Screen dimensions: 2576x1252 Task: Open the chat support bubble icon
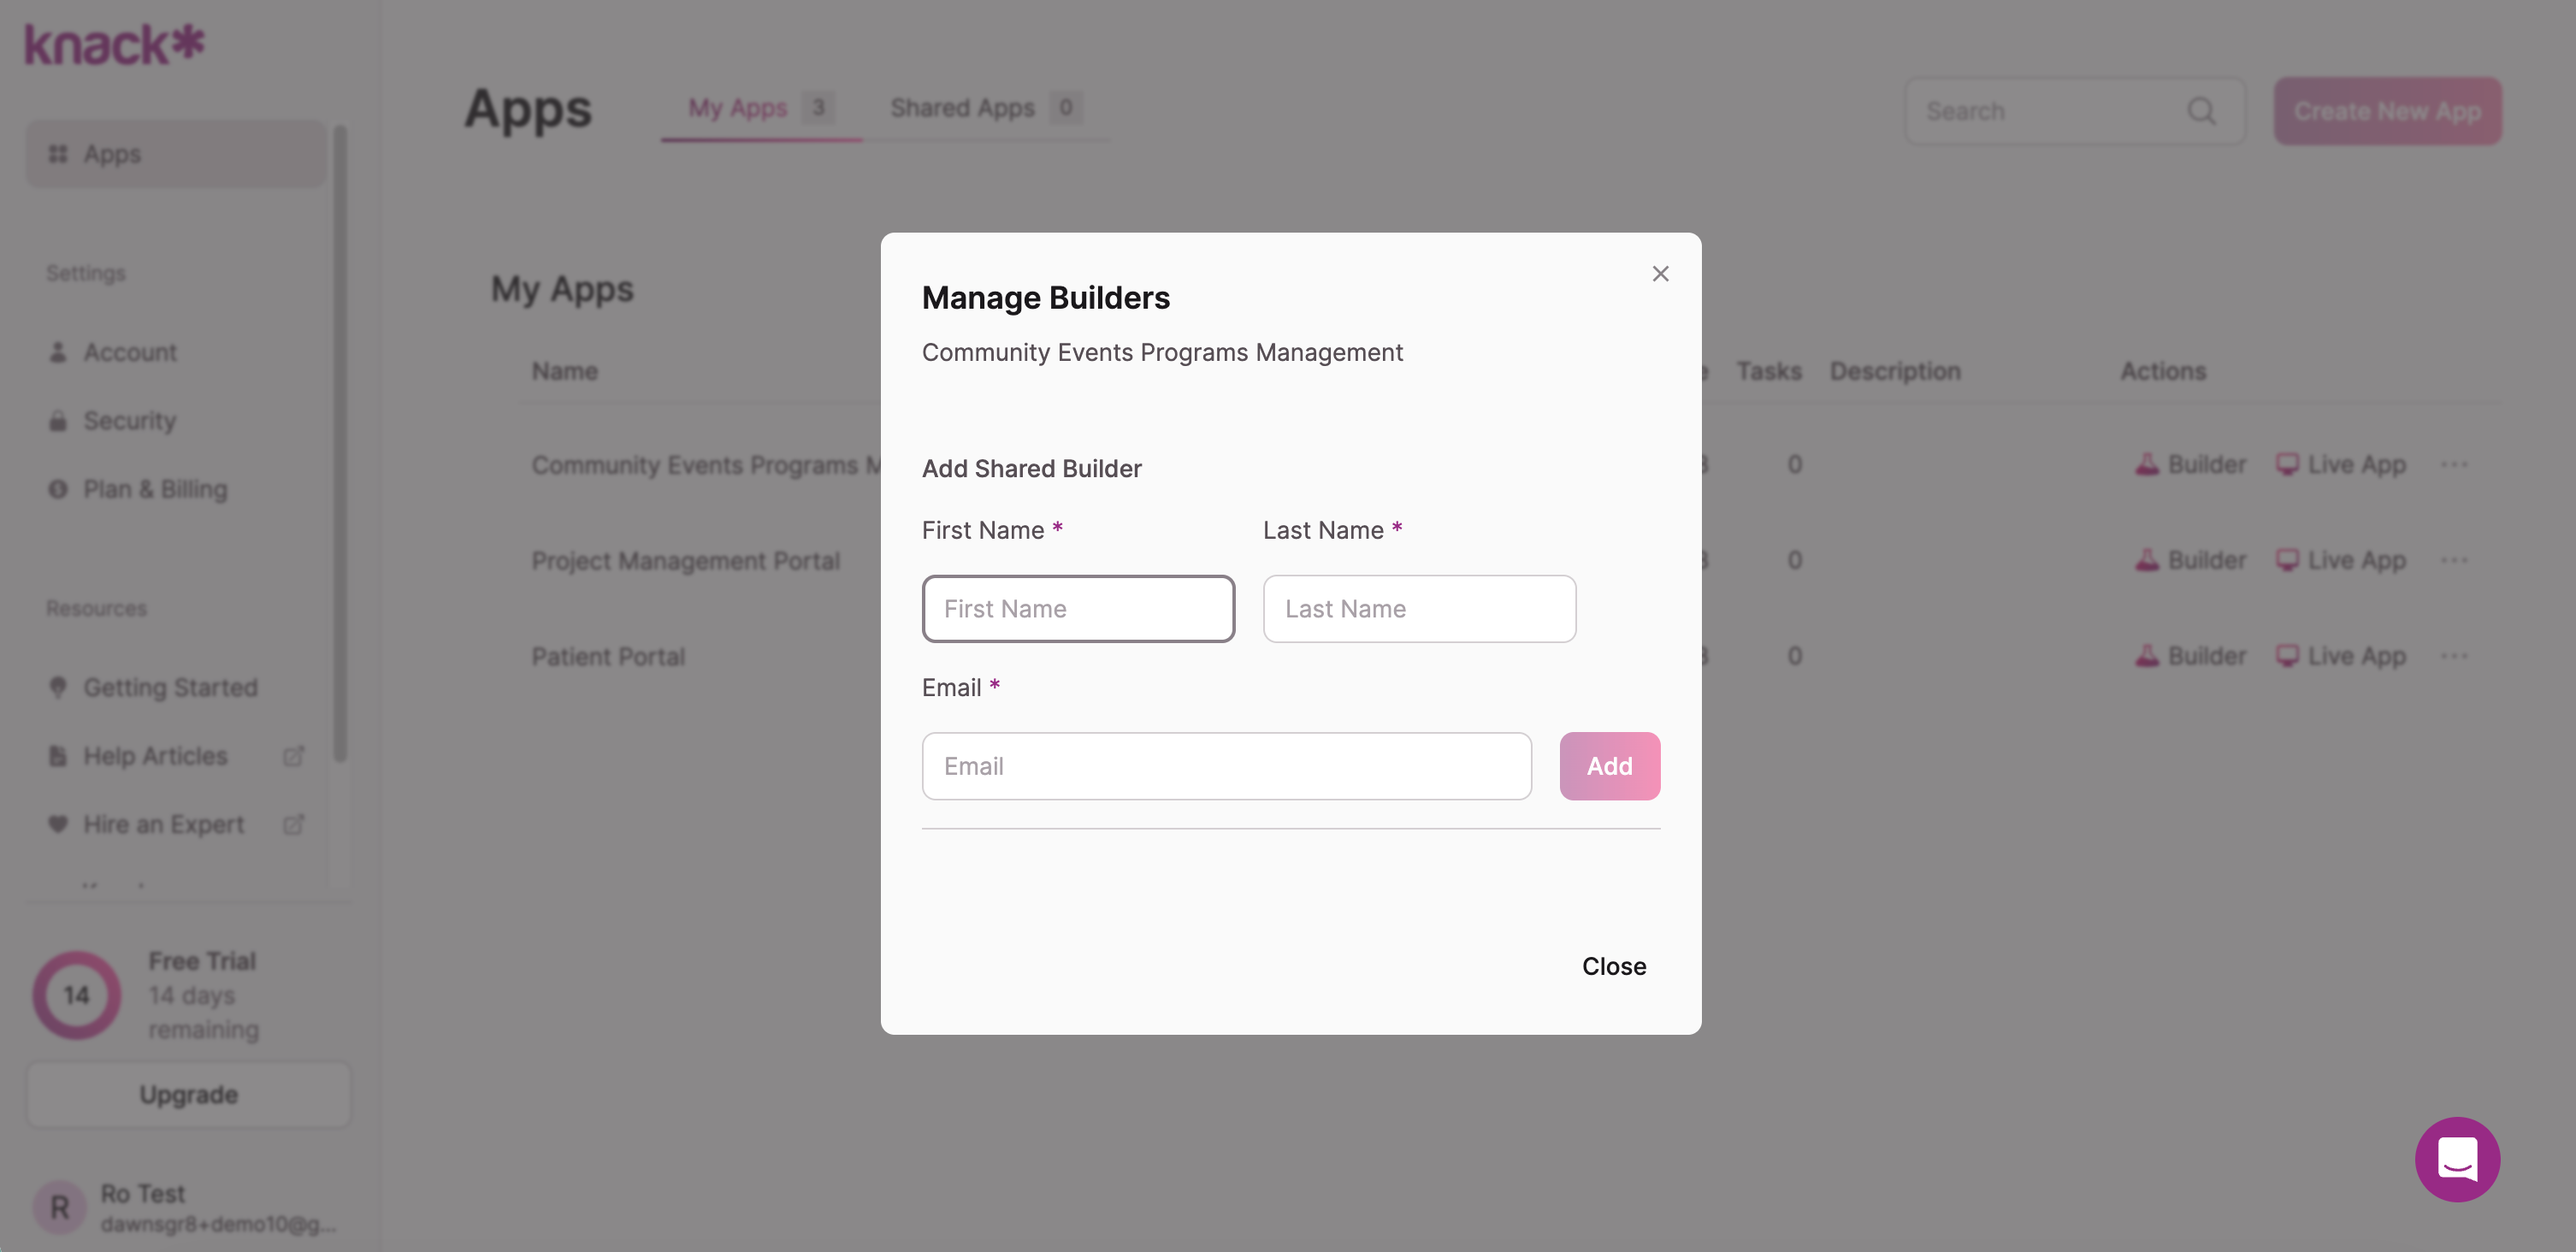2457,1159
